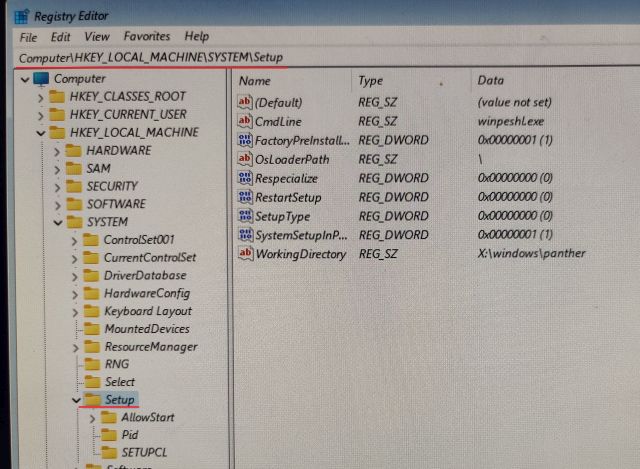The width and height of the screenshot is (640, 469).
Task: Click the DWORD icon beside SystemSetupInP...
Action: (245, 235)
